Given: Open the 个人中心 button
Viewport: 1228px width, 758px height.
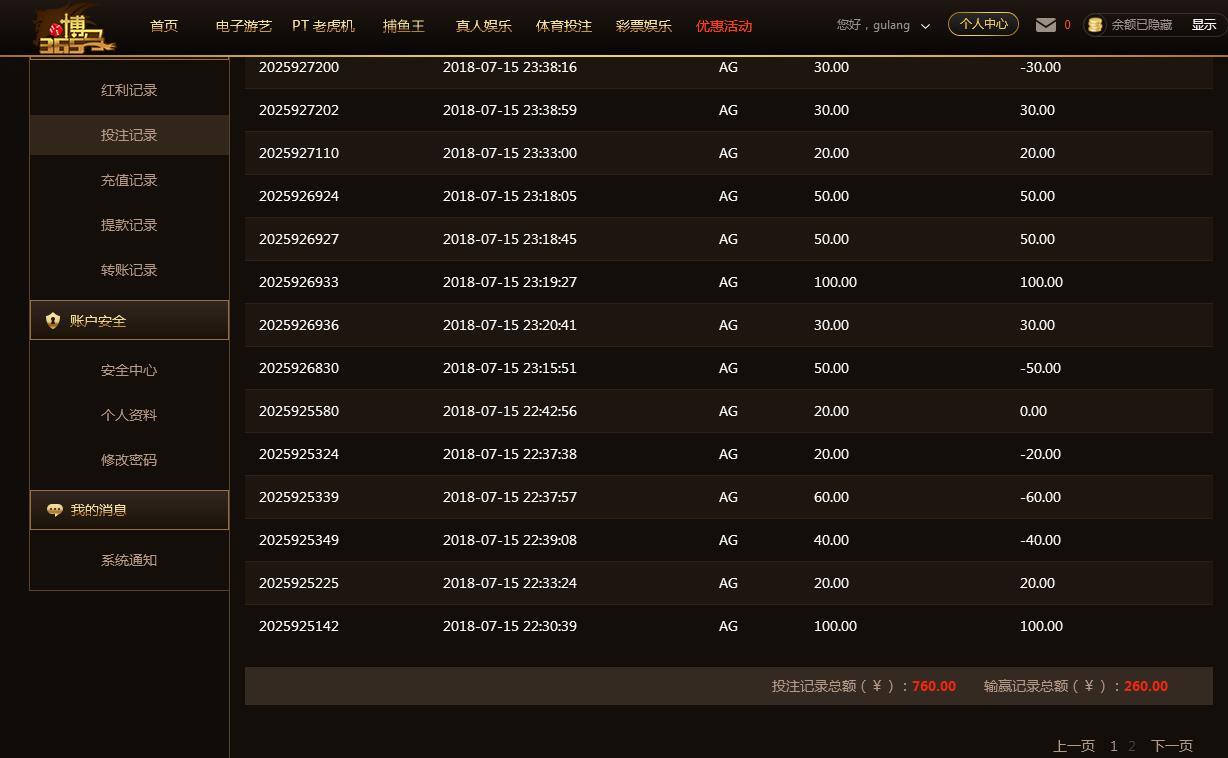Looking at the screenshot, I should tap(982, 24).
